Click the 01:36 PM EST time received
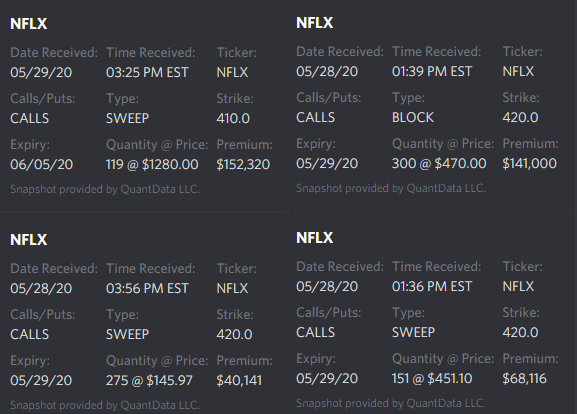The image size is (577, 414). click(432, 286)
